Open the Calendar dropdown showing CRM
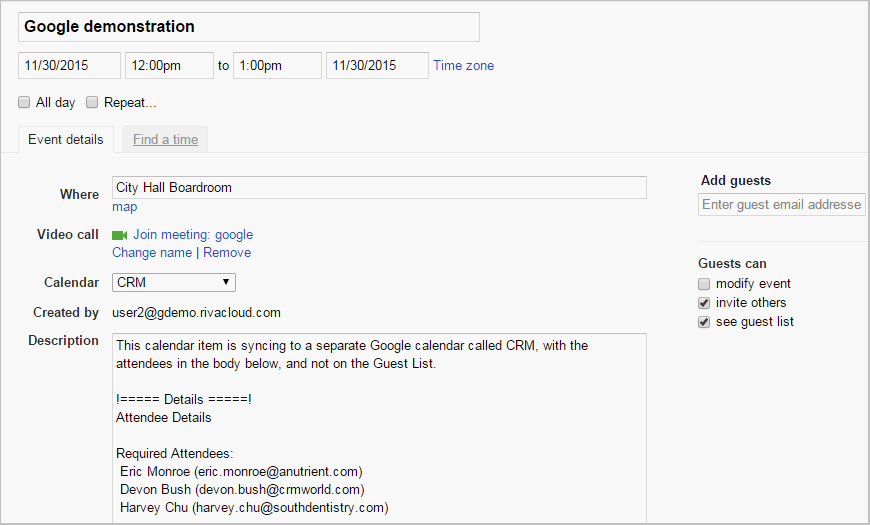 point(174,282)
